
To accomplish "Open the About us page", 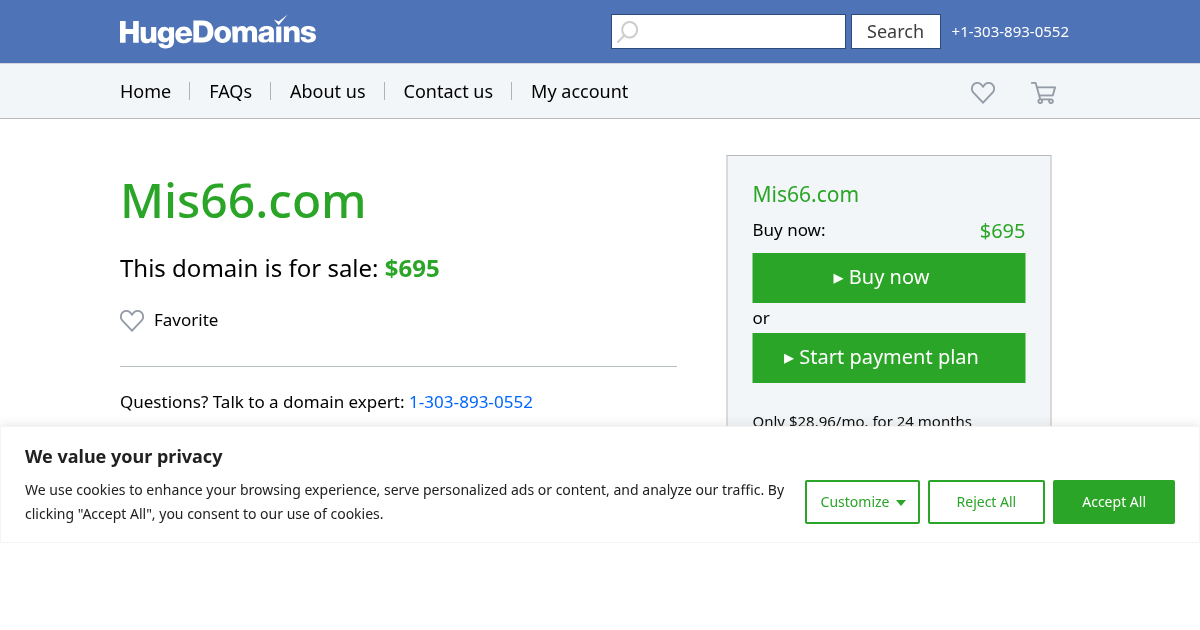I will pyautogui.click(x=327, y=91).
